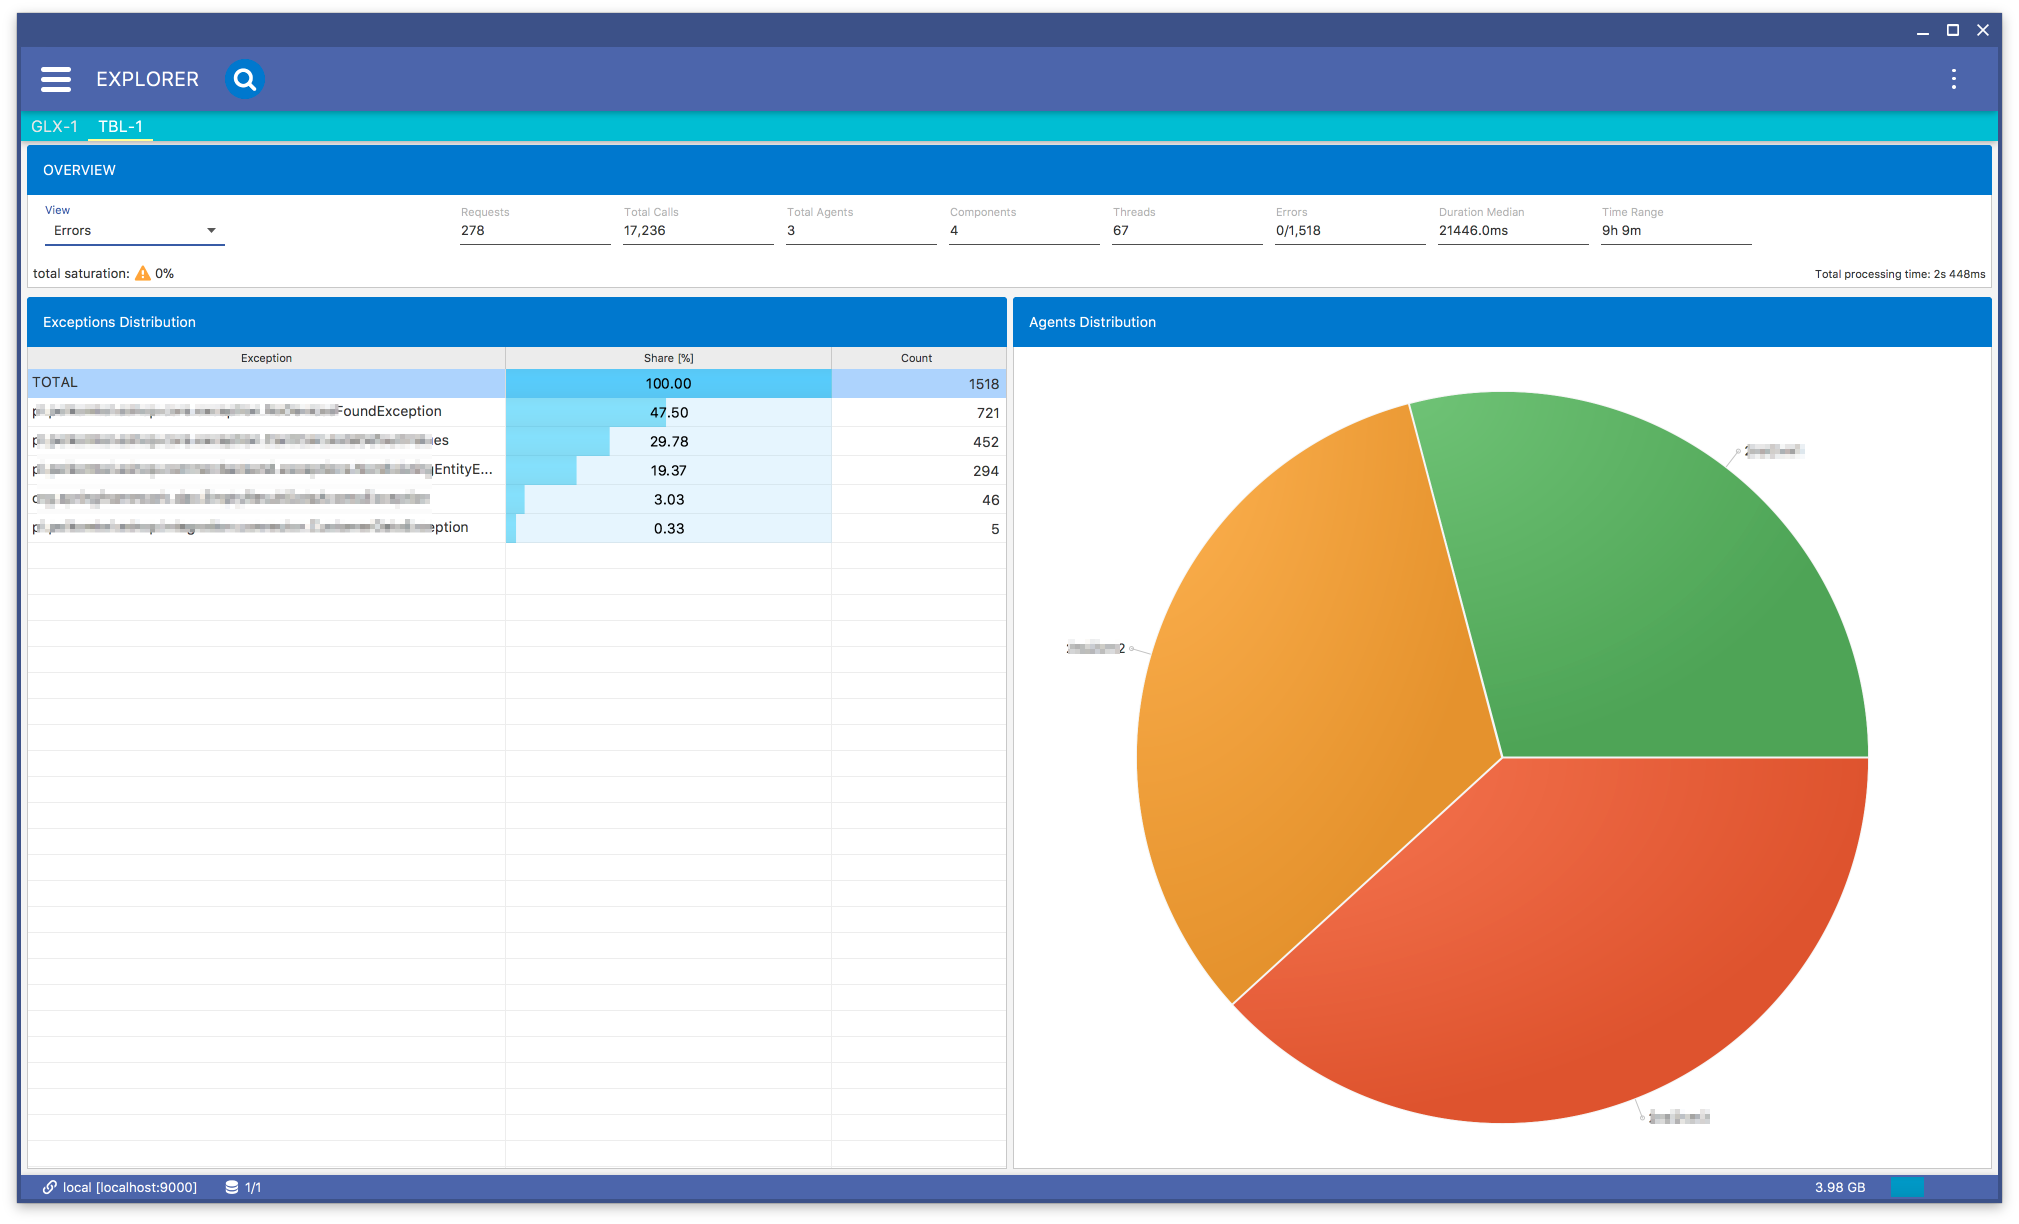Minimize the application window
Screen dimensions: 2019x1224
1922,31
